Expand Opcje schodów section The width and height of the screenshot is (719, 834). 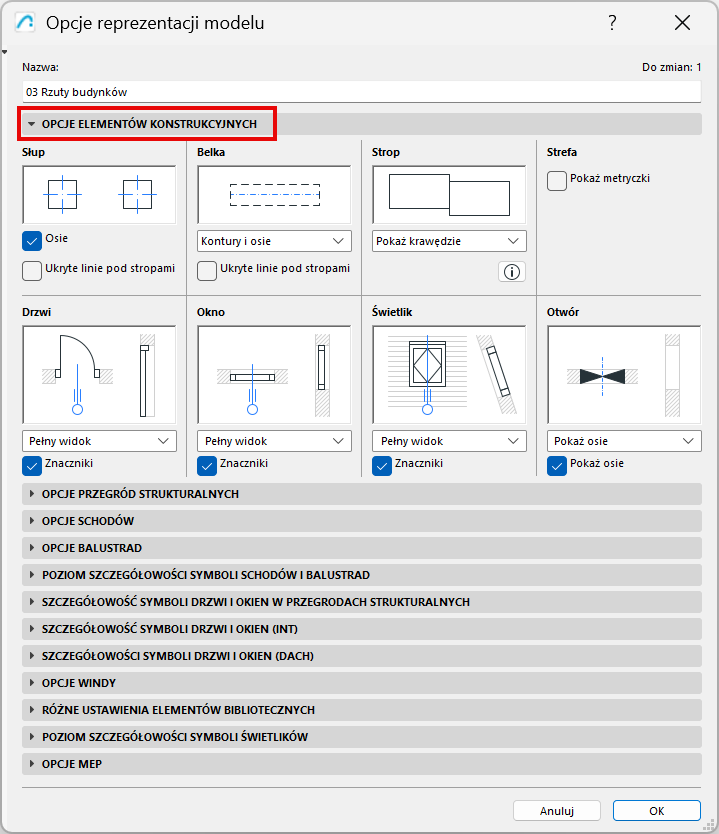pos(362,521)
